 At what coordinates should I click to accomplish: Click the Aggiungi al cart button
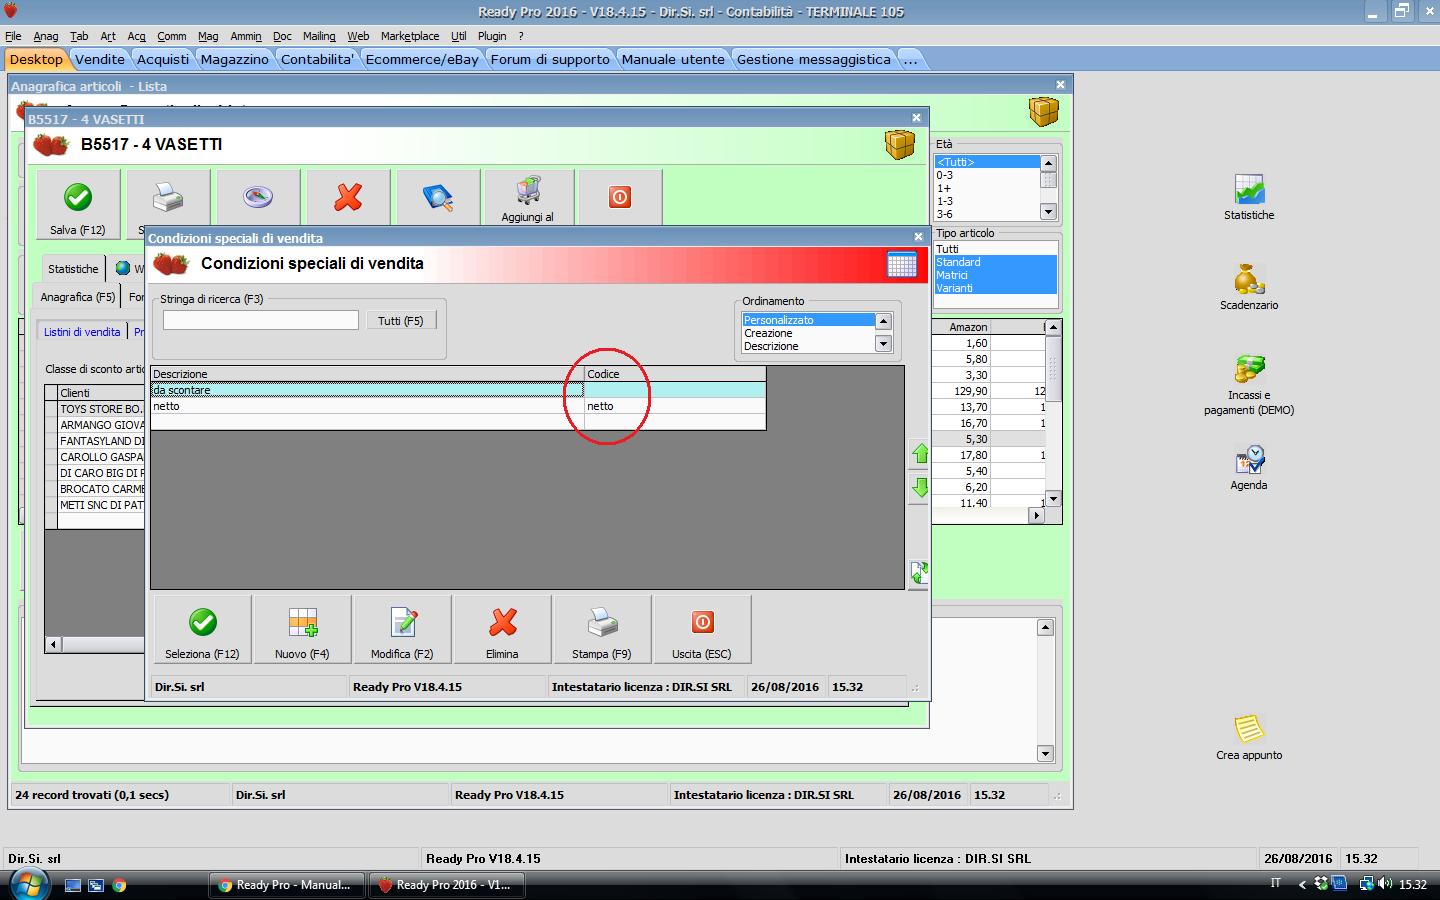(x=528, y=197)
